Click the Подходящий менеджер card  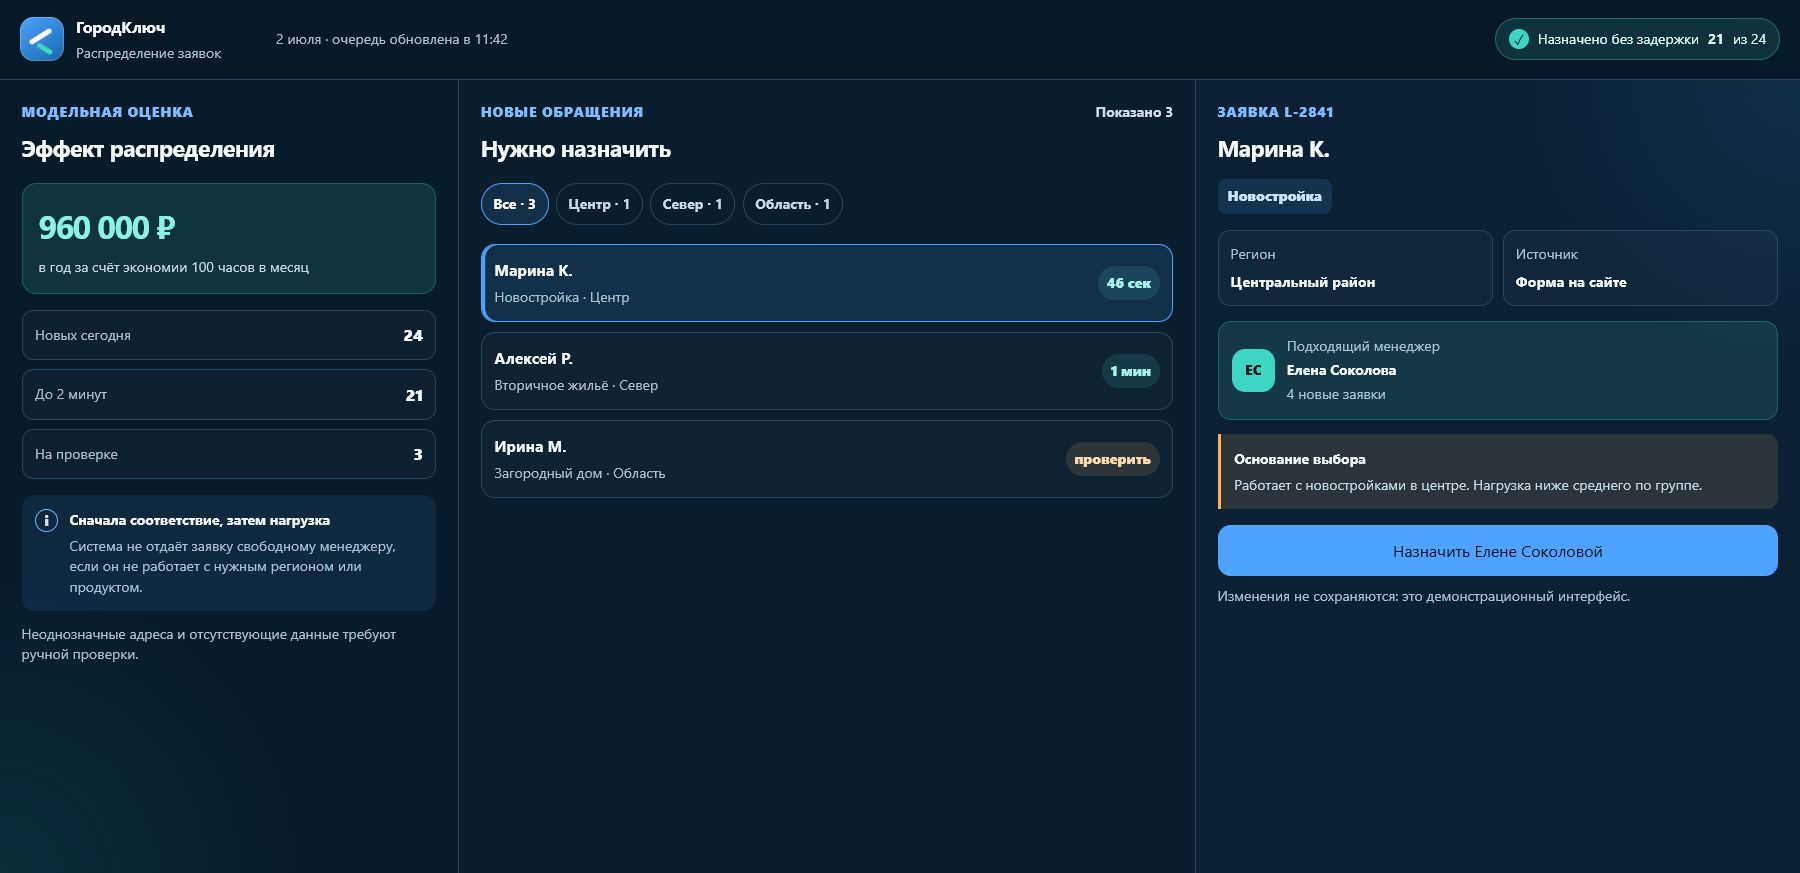click(x=1497, y=370)
